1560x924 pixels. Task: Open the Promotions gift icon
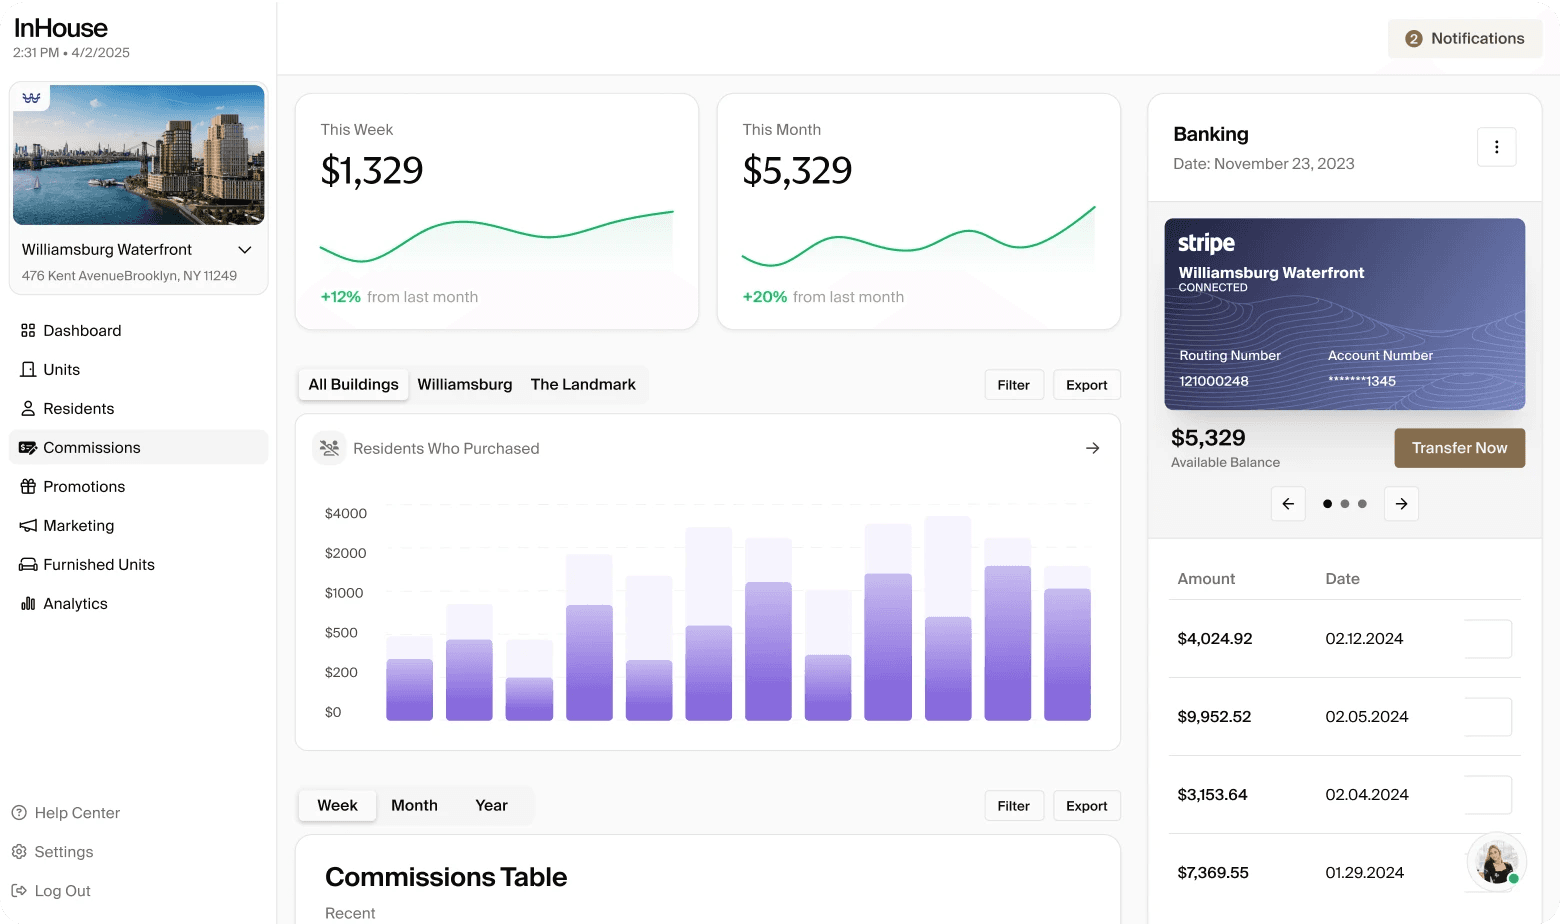point(28,486)
